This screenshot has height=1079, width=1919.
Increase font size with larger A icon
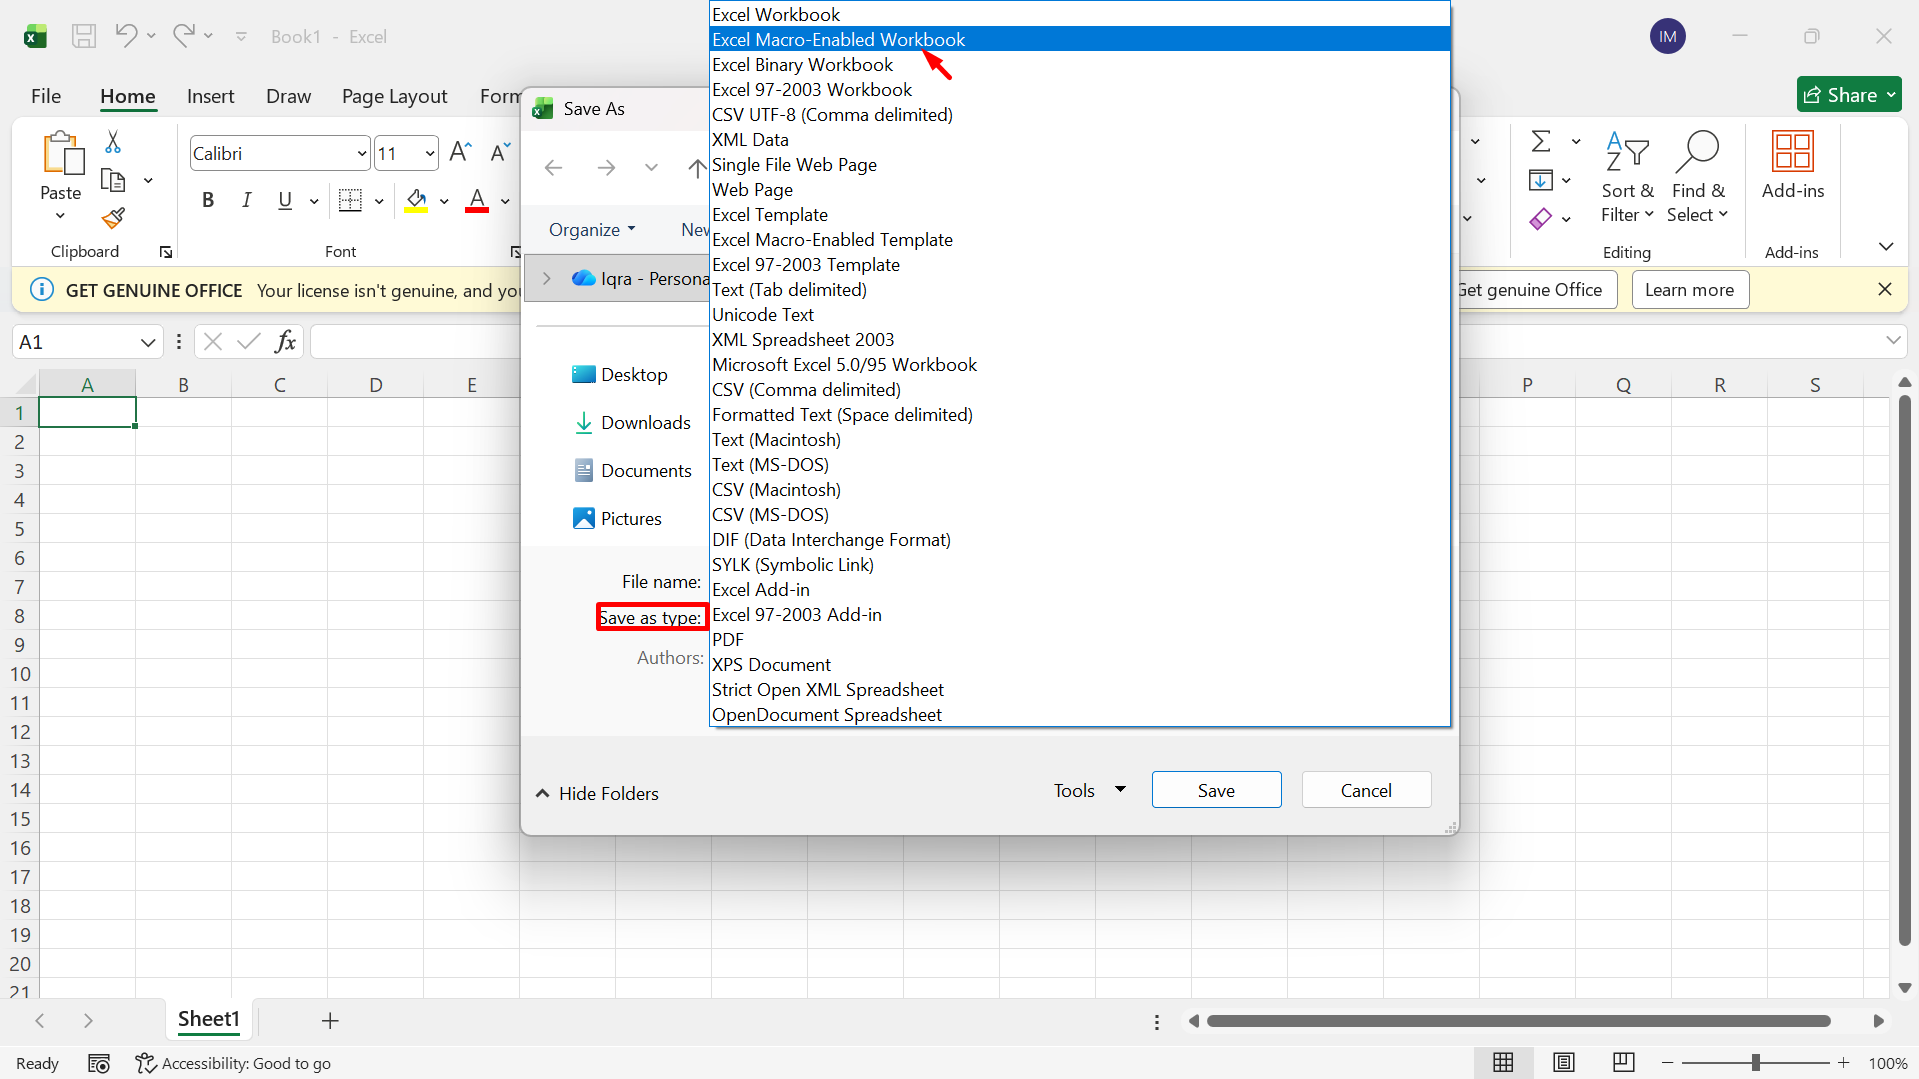pyautogui.click(x=460, y=152)
